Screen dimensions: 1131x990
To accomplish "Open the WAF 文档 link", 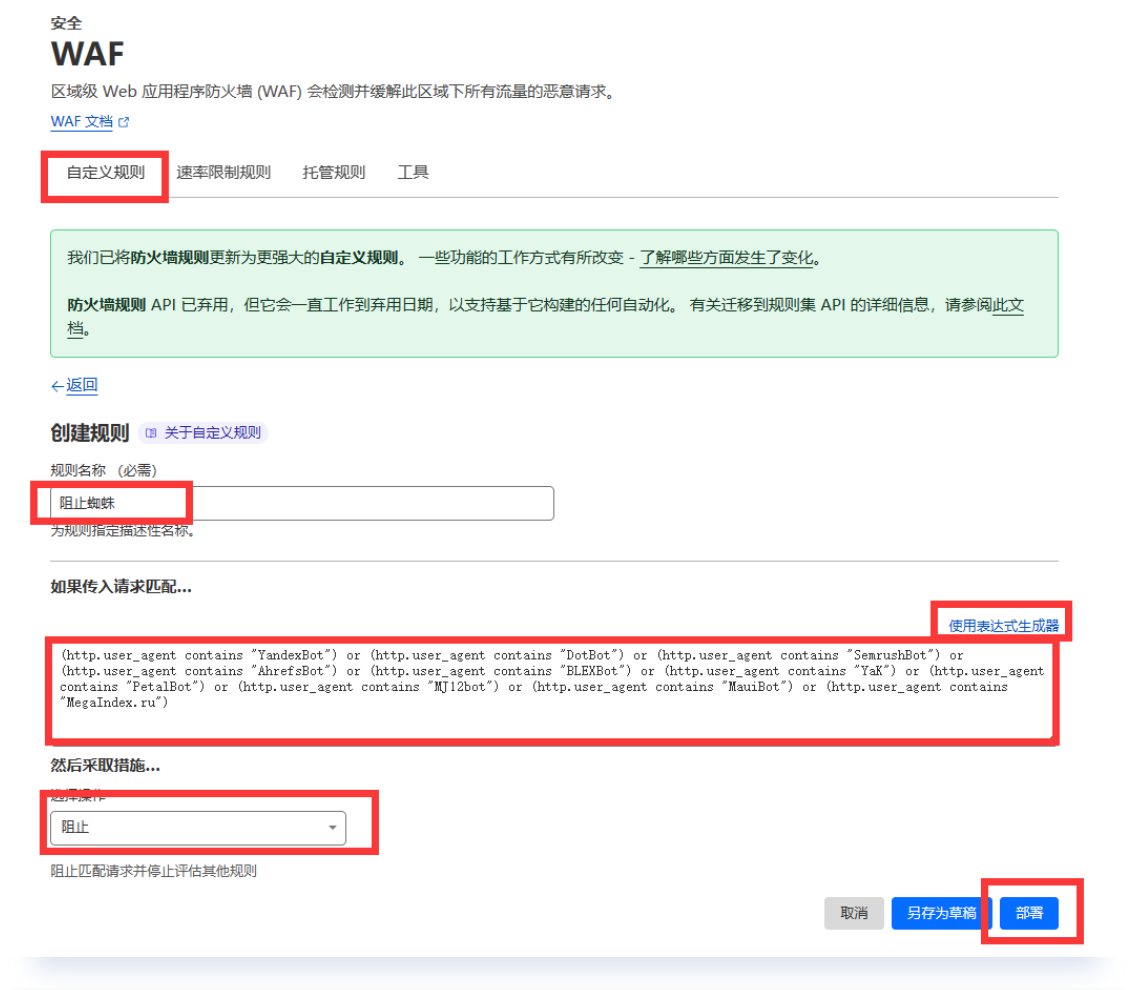I will [x=81, y=122].
